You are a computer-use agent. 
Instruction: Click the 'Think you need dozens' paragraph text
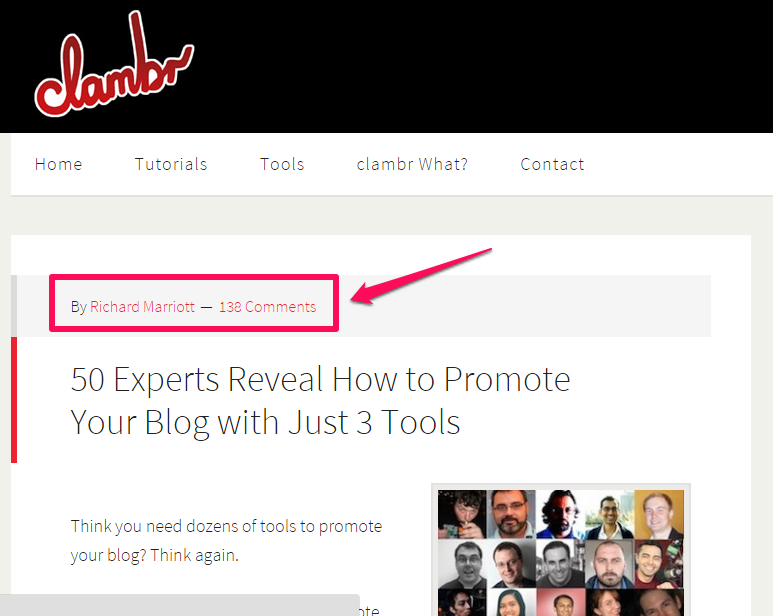(x=226, y=541)
